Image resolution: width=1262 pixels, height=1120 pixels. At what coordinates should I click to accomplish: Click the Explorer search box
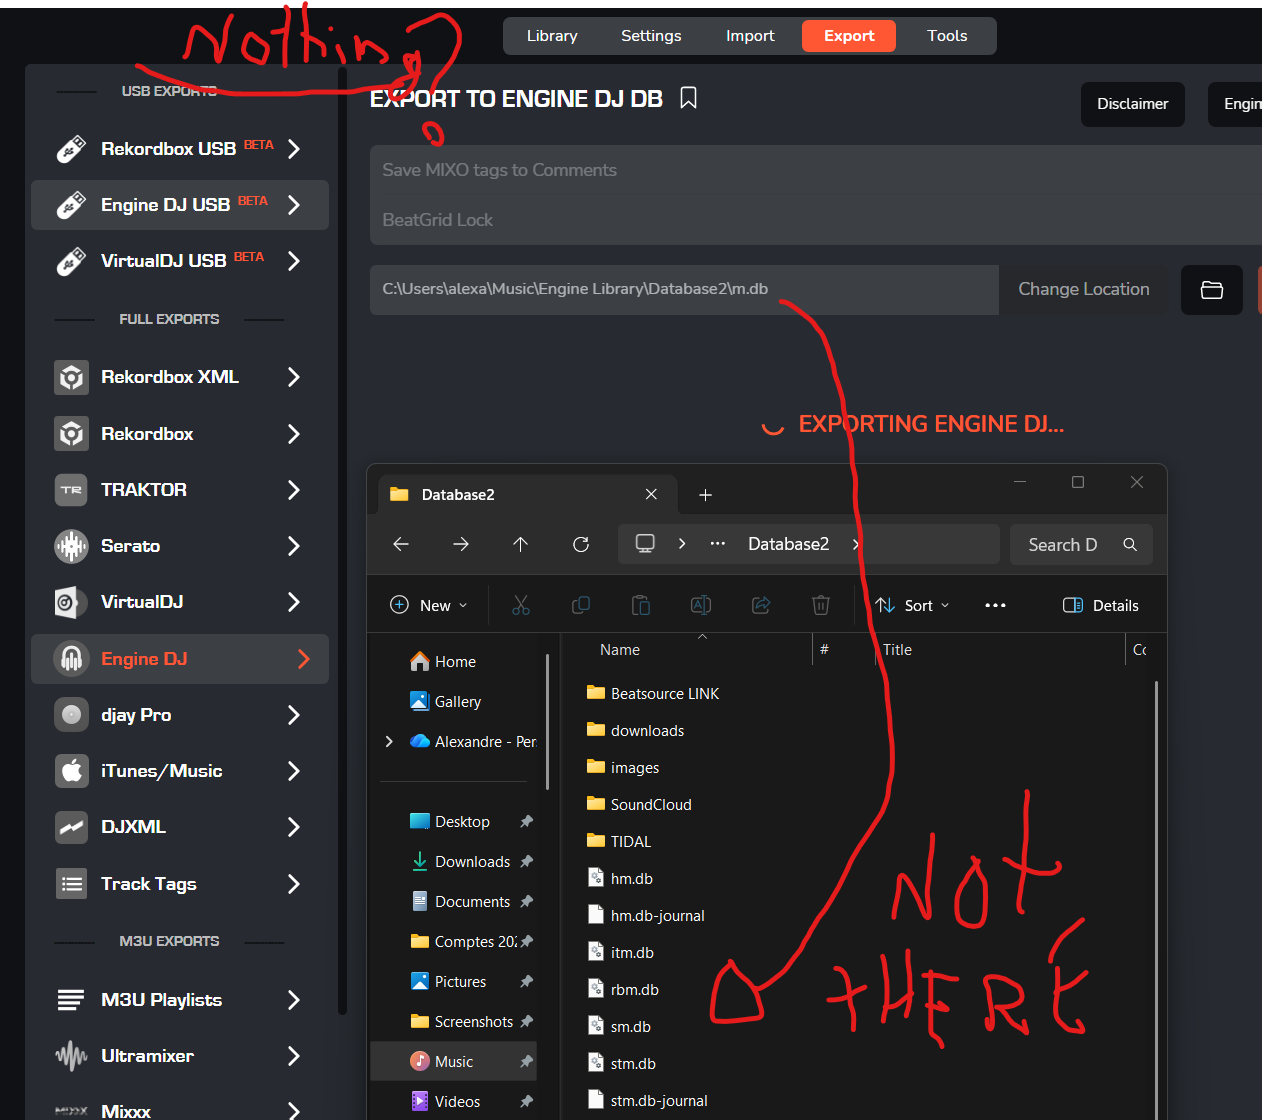click(1081, 544)
